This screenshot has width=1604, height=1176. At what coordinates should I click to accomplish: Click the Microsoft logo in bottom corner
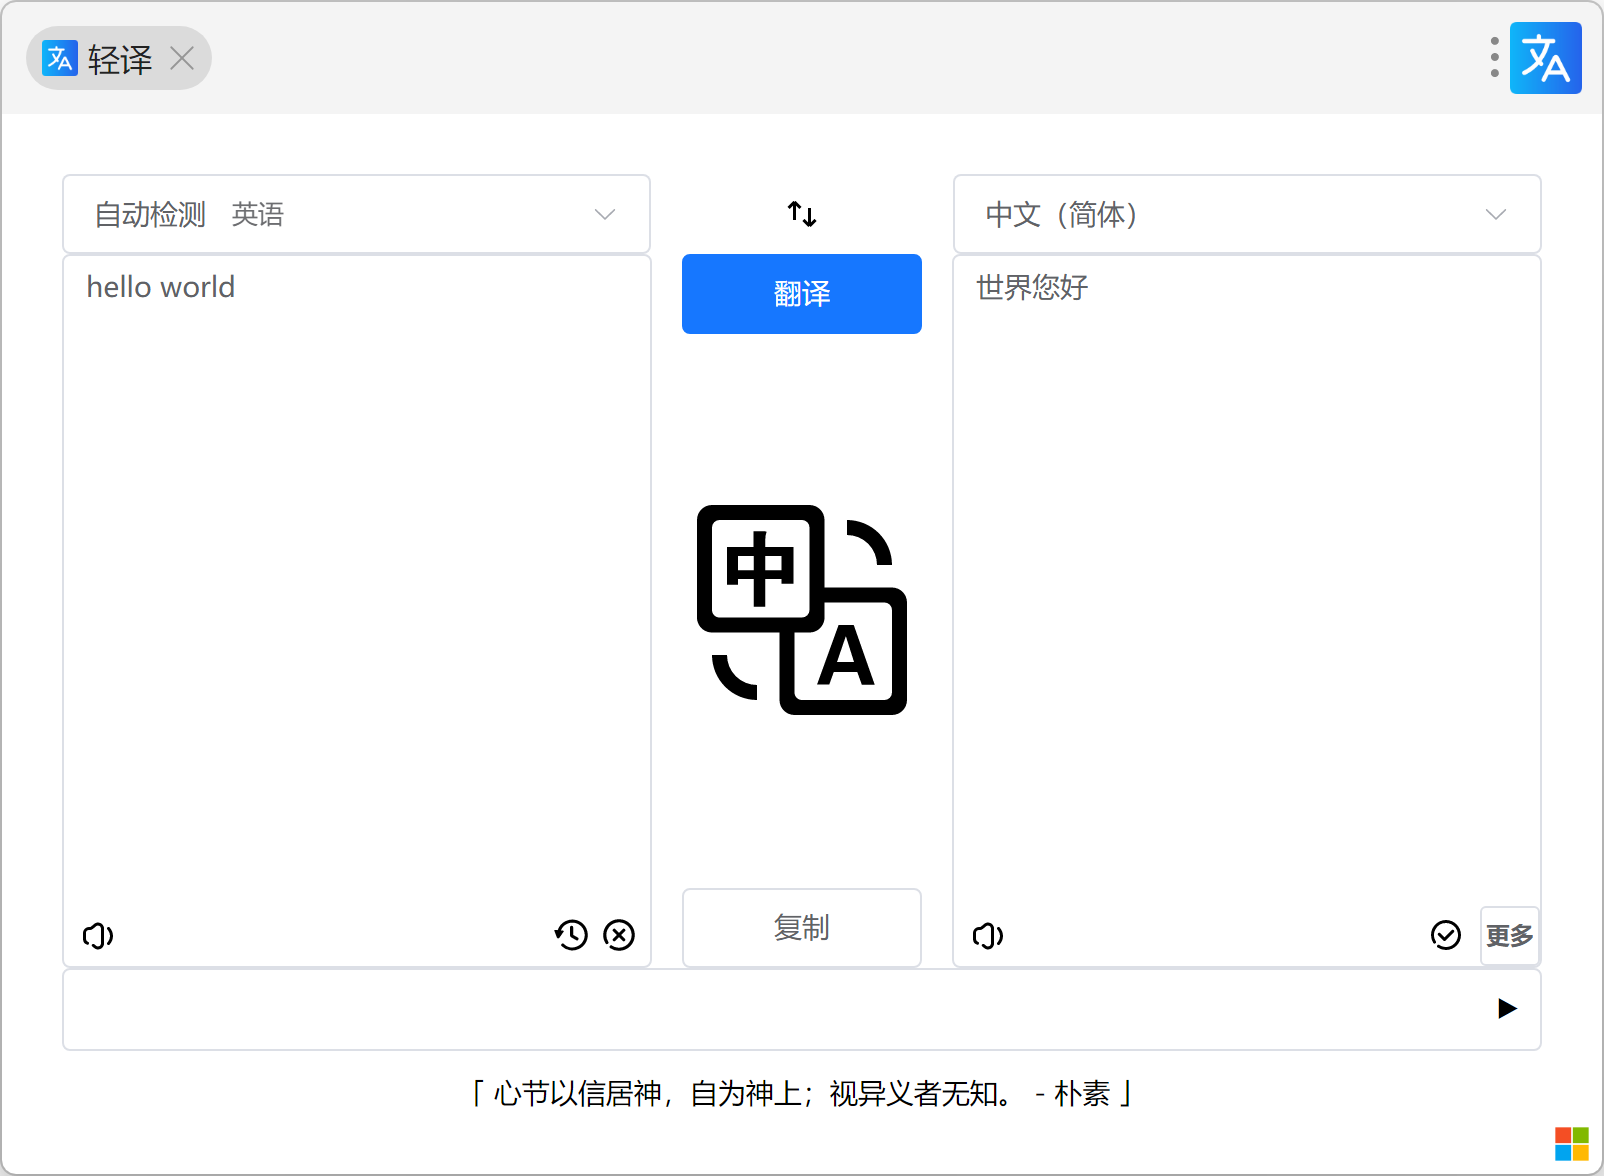pyautogui.click(x=1572, y=1144)
